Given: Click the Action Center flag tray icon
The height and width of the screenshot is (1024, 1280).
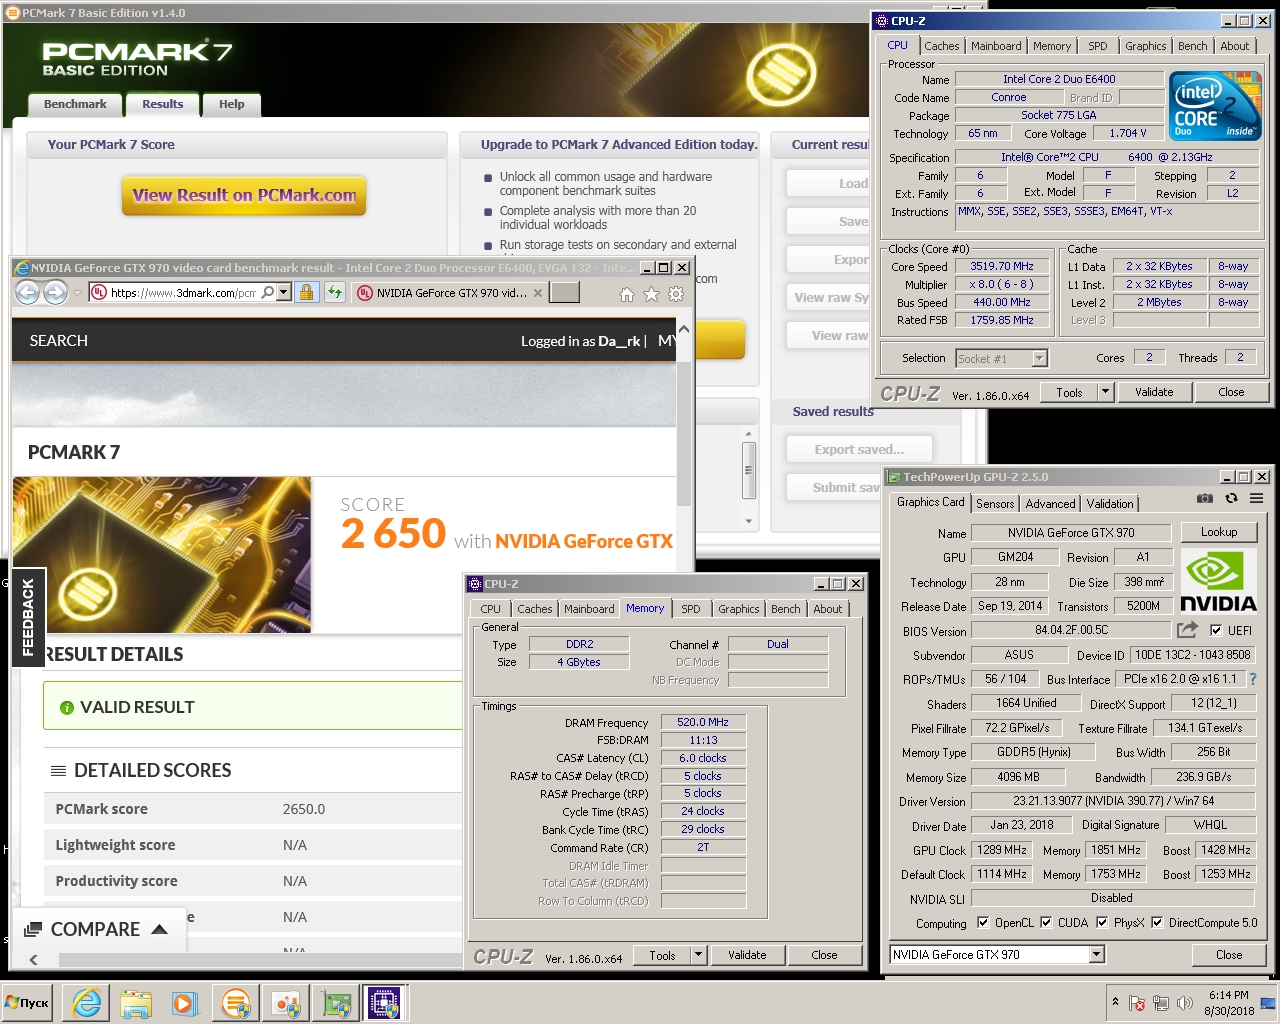Looking at the screenshot, I should pos(1137,1003).
